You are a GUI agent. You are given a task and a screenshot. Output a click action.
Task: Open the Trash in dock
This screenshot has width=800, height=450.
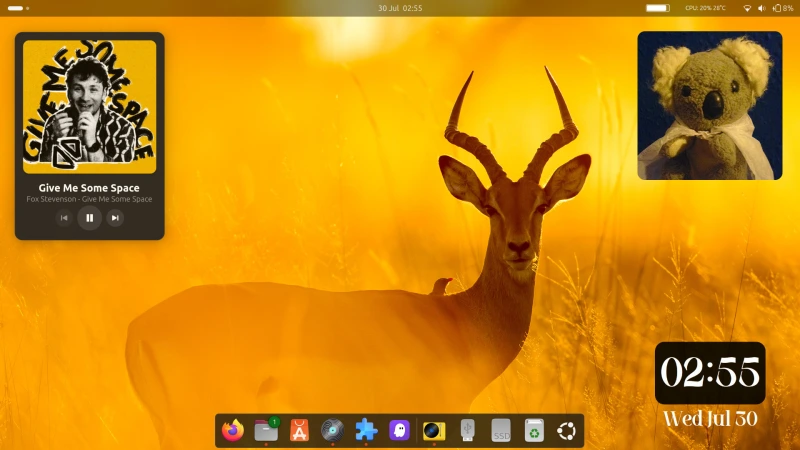534,431
